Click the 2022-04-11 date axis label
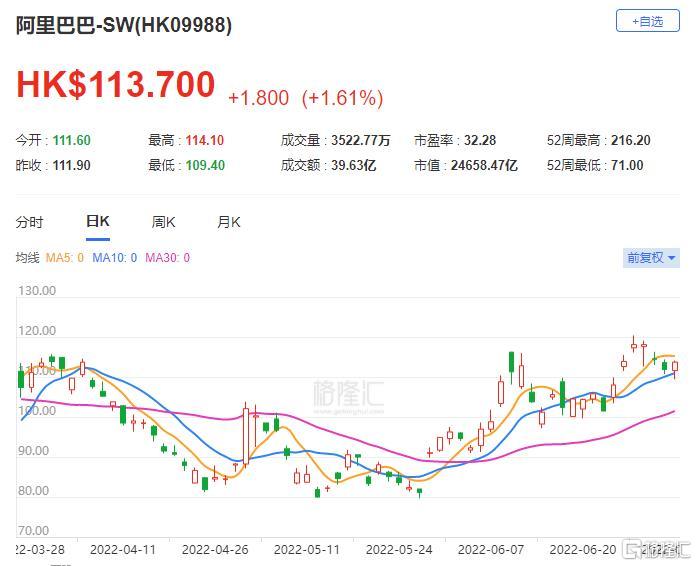This screenshot has height=566, width=697. pyautogui.click(x=123, y=550)
